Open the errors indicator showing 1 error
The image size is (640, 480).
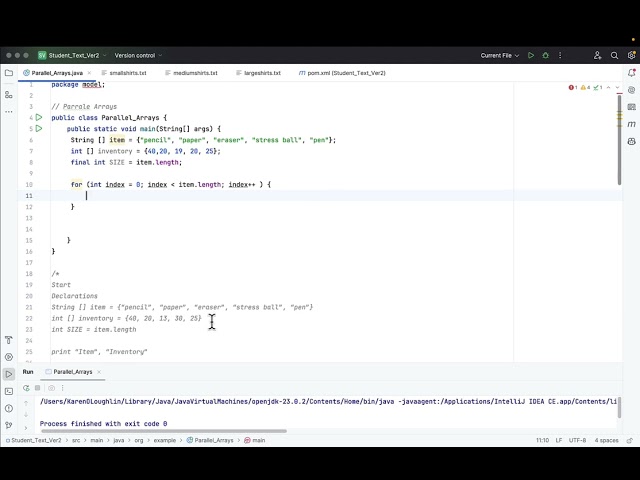(x=573, y=87)
